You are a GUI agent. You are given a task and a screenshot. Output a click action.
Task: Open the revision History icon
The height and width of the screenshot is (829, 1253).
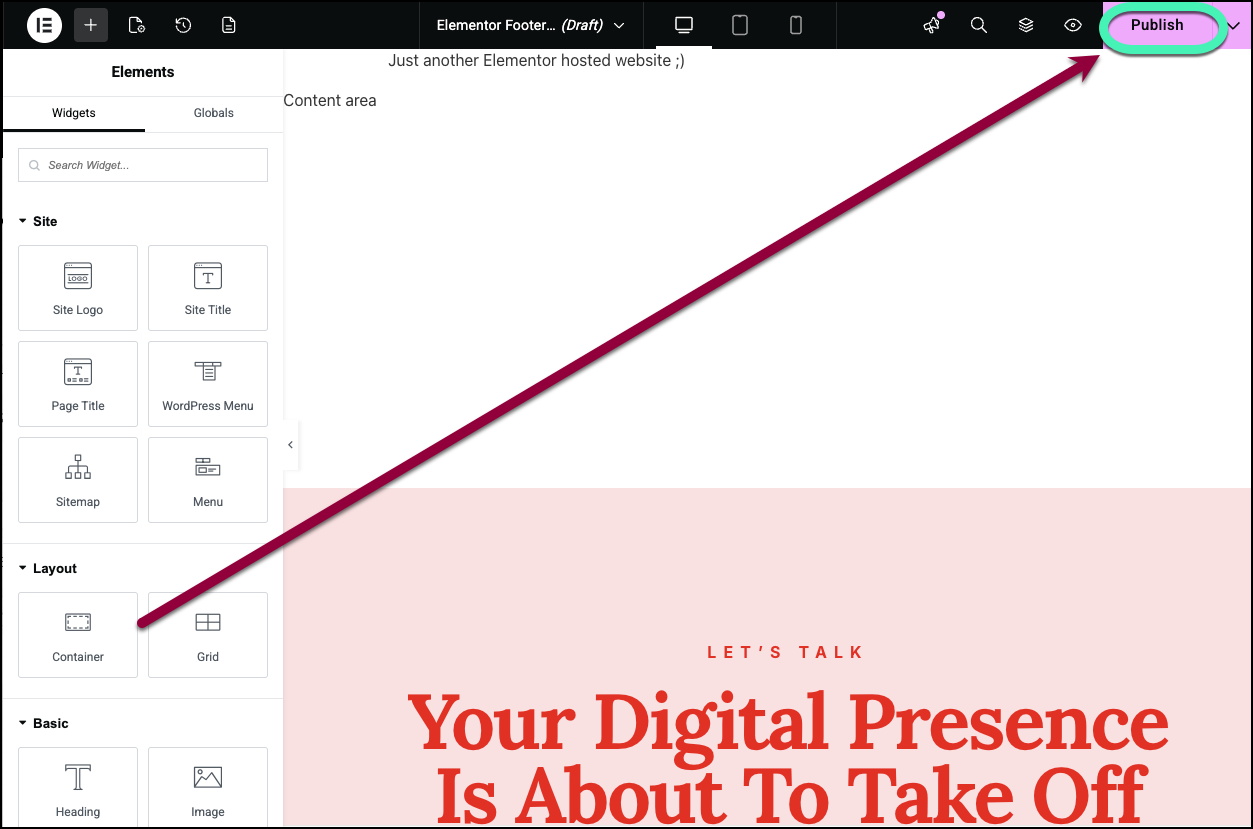point(183,25)
